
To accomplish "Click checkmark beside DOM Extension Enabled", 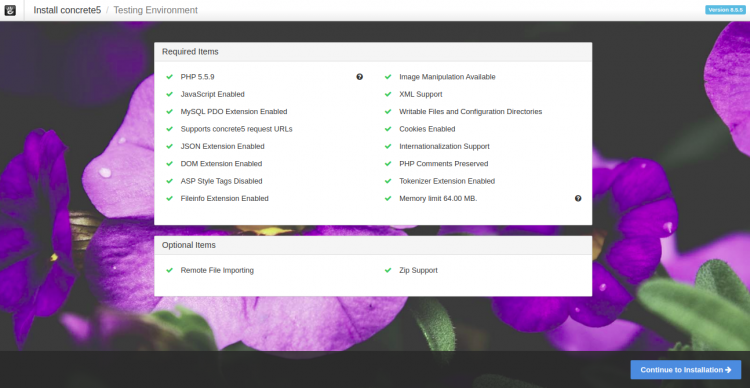I will coord(169,164).
